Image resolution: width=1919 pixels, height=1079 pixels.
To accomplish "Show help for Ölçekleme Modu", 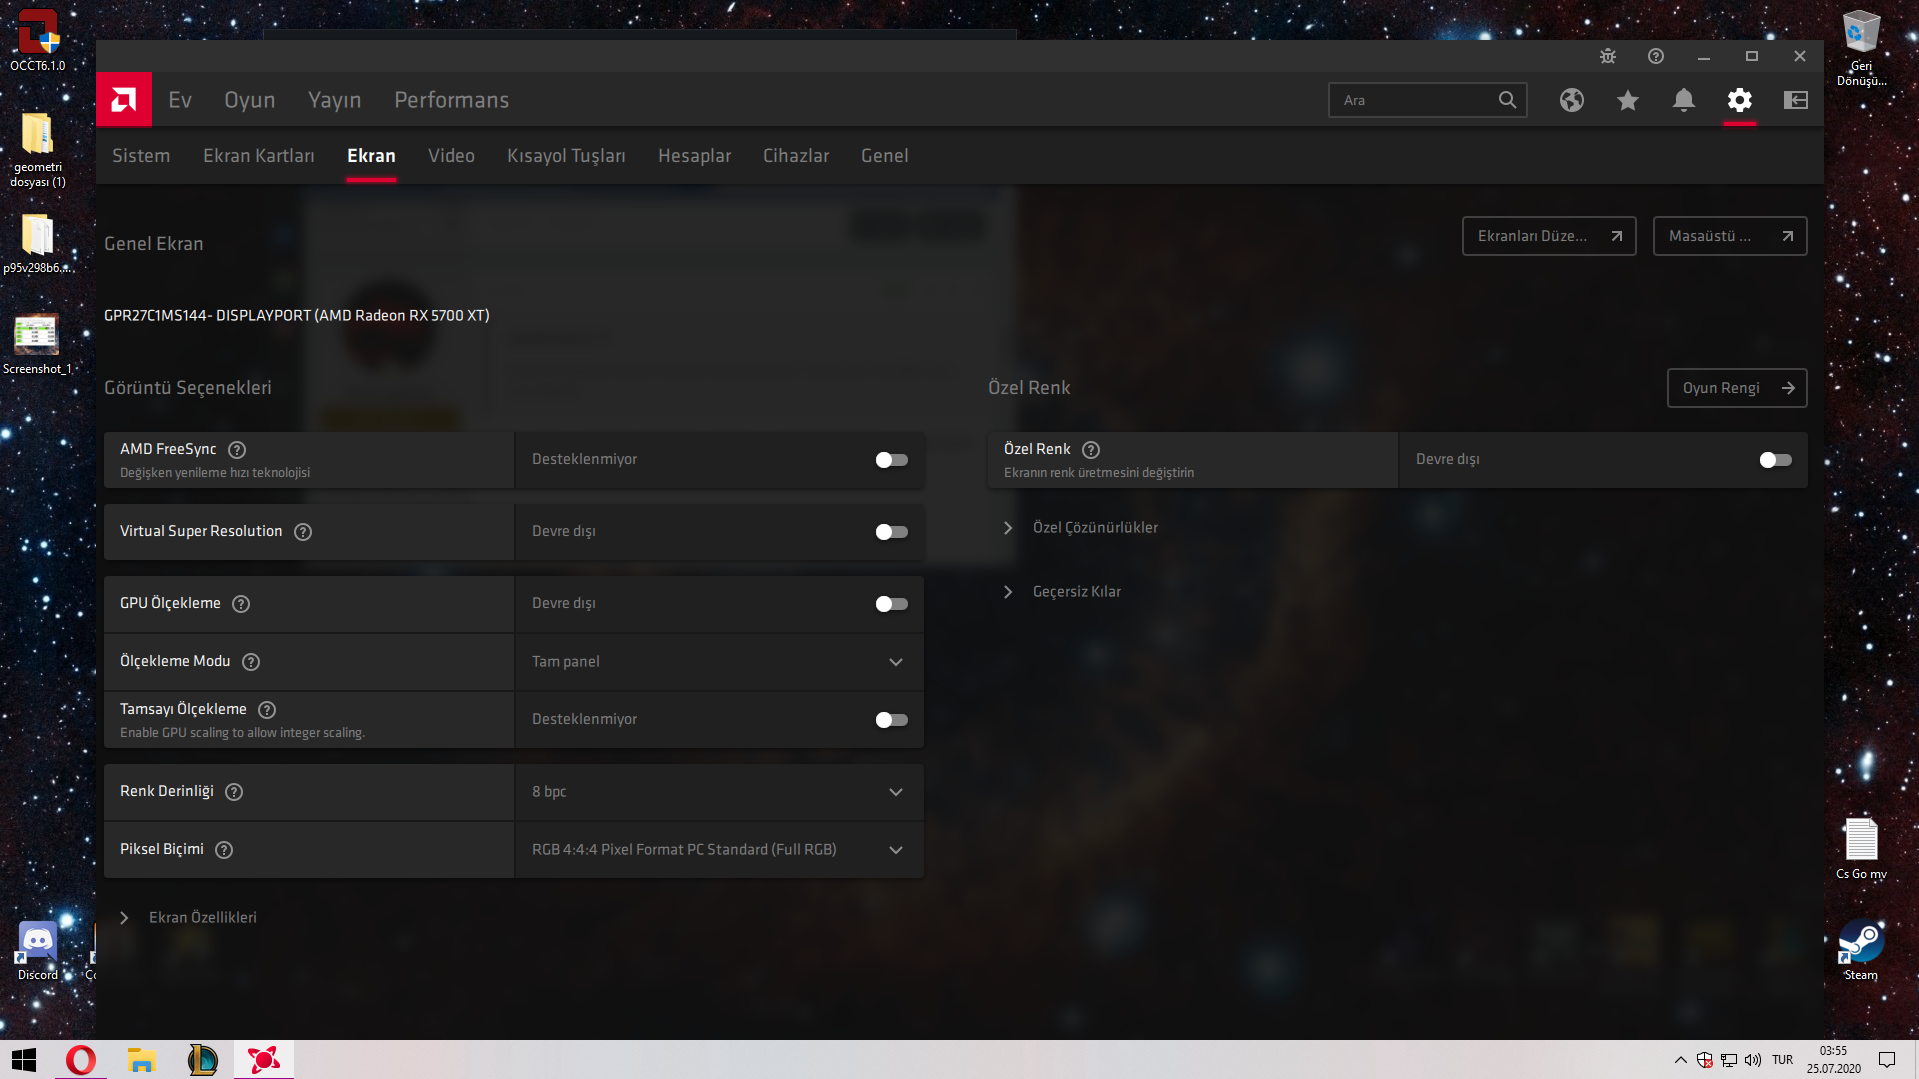I will pos(251,662).
